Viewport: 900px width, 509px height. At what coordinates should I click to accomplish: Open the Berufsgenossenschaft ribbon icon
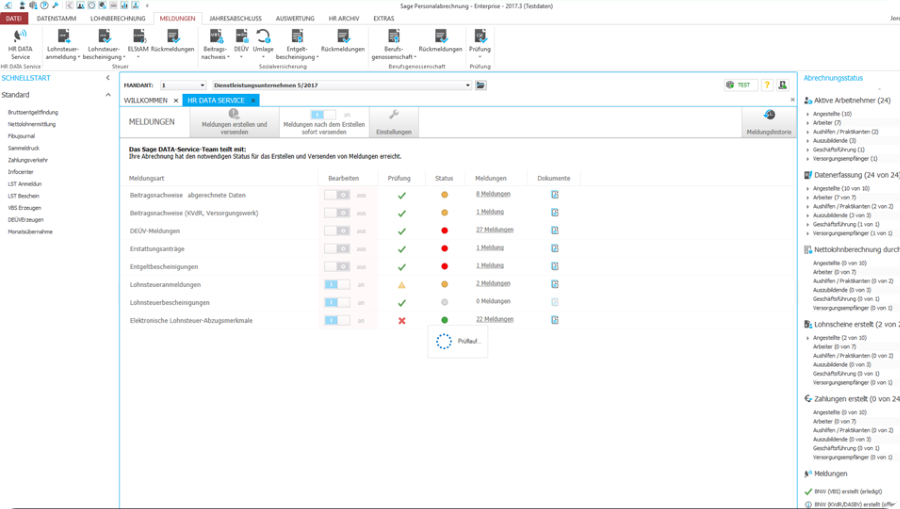(394, 45)
